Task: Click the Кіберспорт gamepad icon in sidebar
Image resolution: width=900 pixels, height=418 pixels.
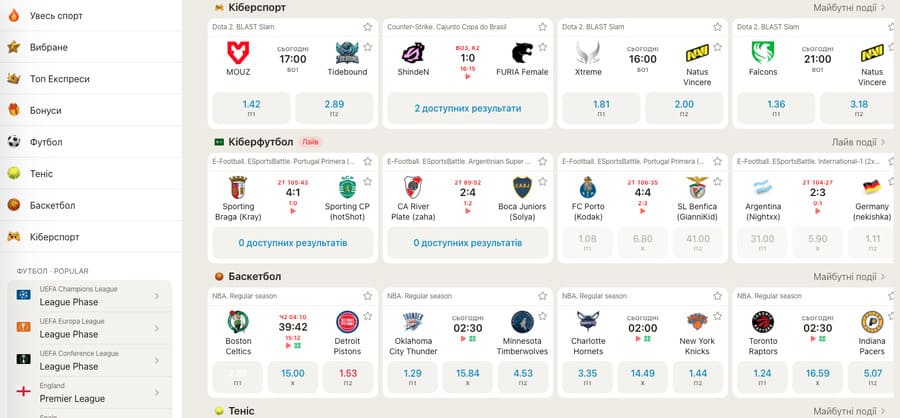Action: click(x=14, y=237)
